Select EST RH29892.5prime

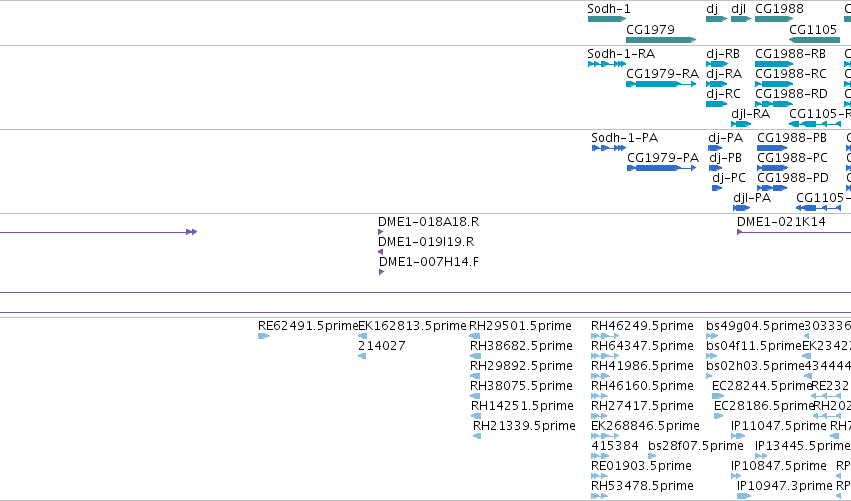click(x=475, y=377)
